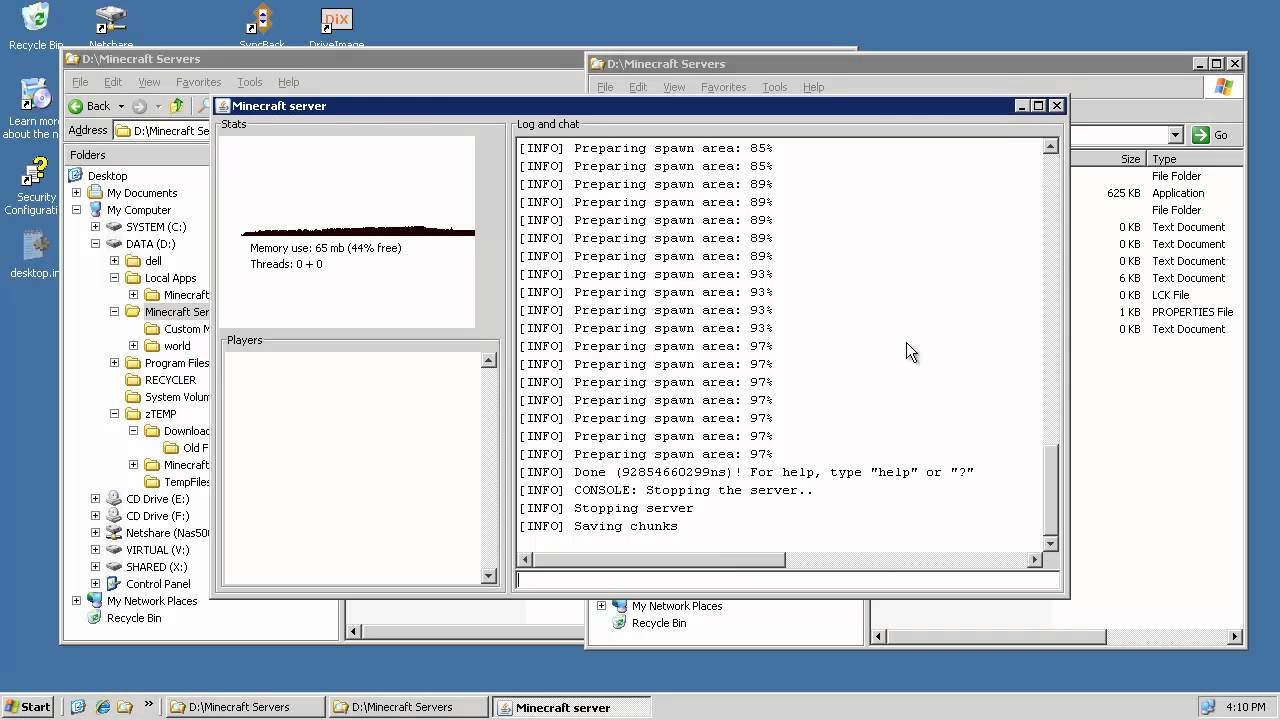The height and width of the screenshot is (720, 1280).
Task: Open the Security Configuration desktop icon
Action: coord(36,186)
